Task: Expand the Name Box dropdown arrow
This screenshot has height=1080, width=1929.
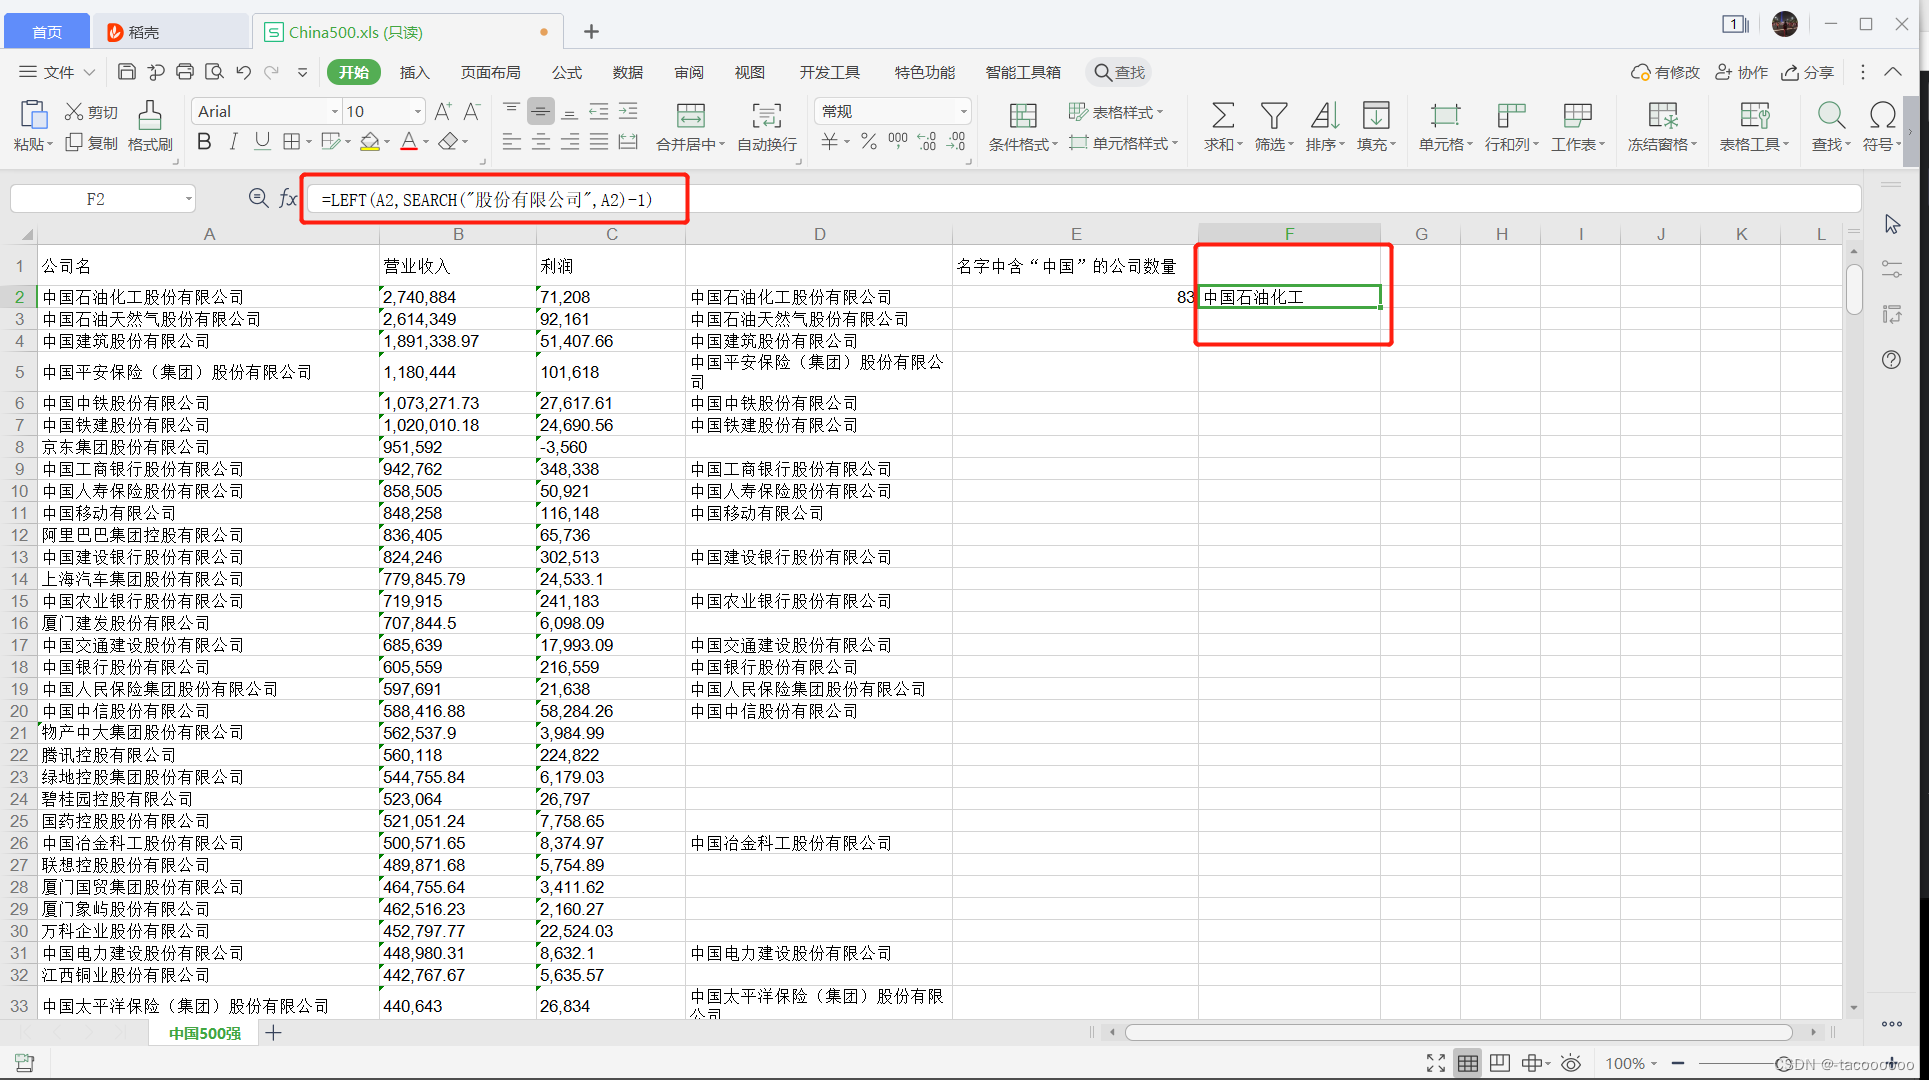Action: click(x=188, y=199)
